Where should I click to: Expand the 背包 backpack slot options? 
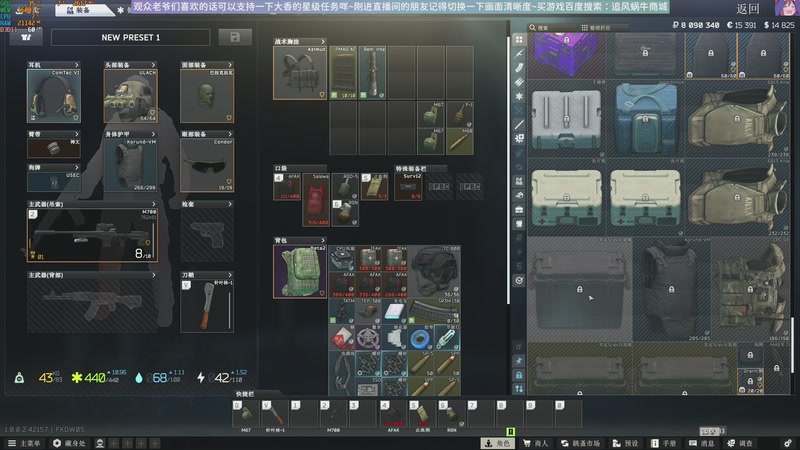coord(322,240)
